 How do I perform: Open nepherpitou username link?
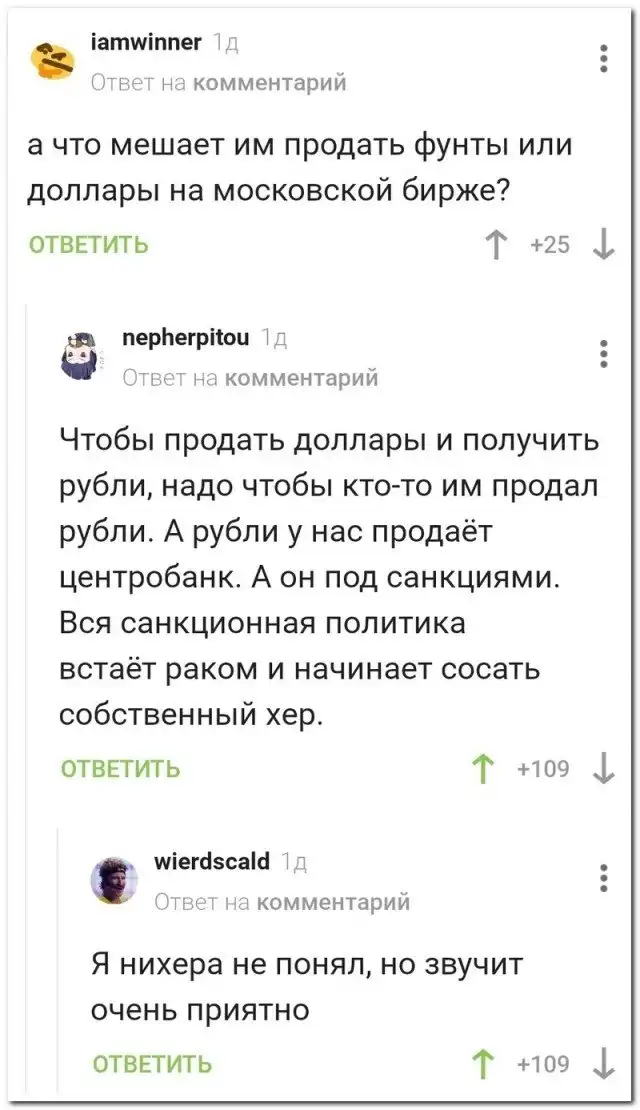click(184, 339)
